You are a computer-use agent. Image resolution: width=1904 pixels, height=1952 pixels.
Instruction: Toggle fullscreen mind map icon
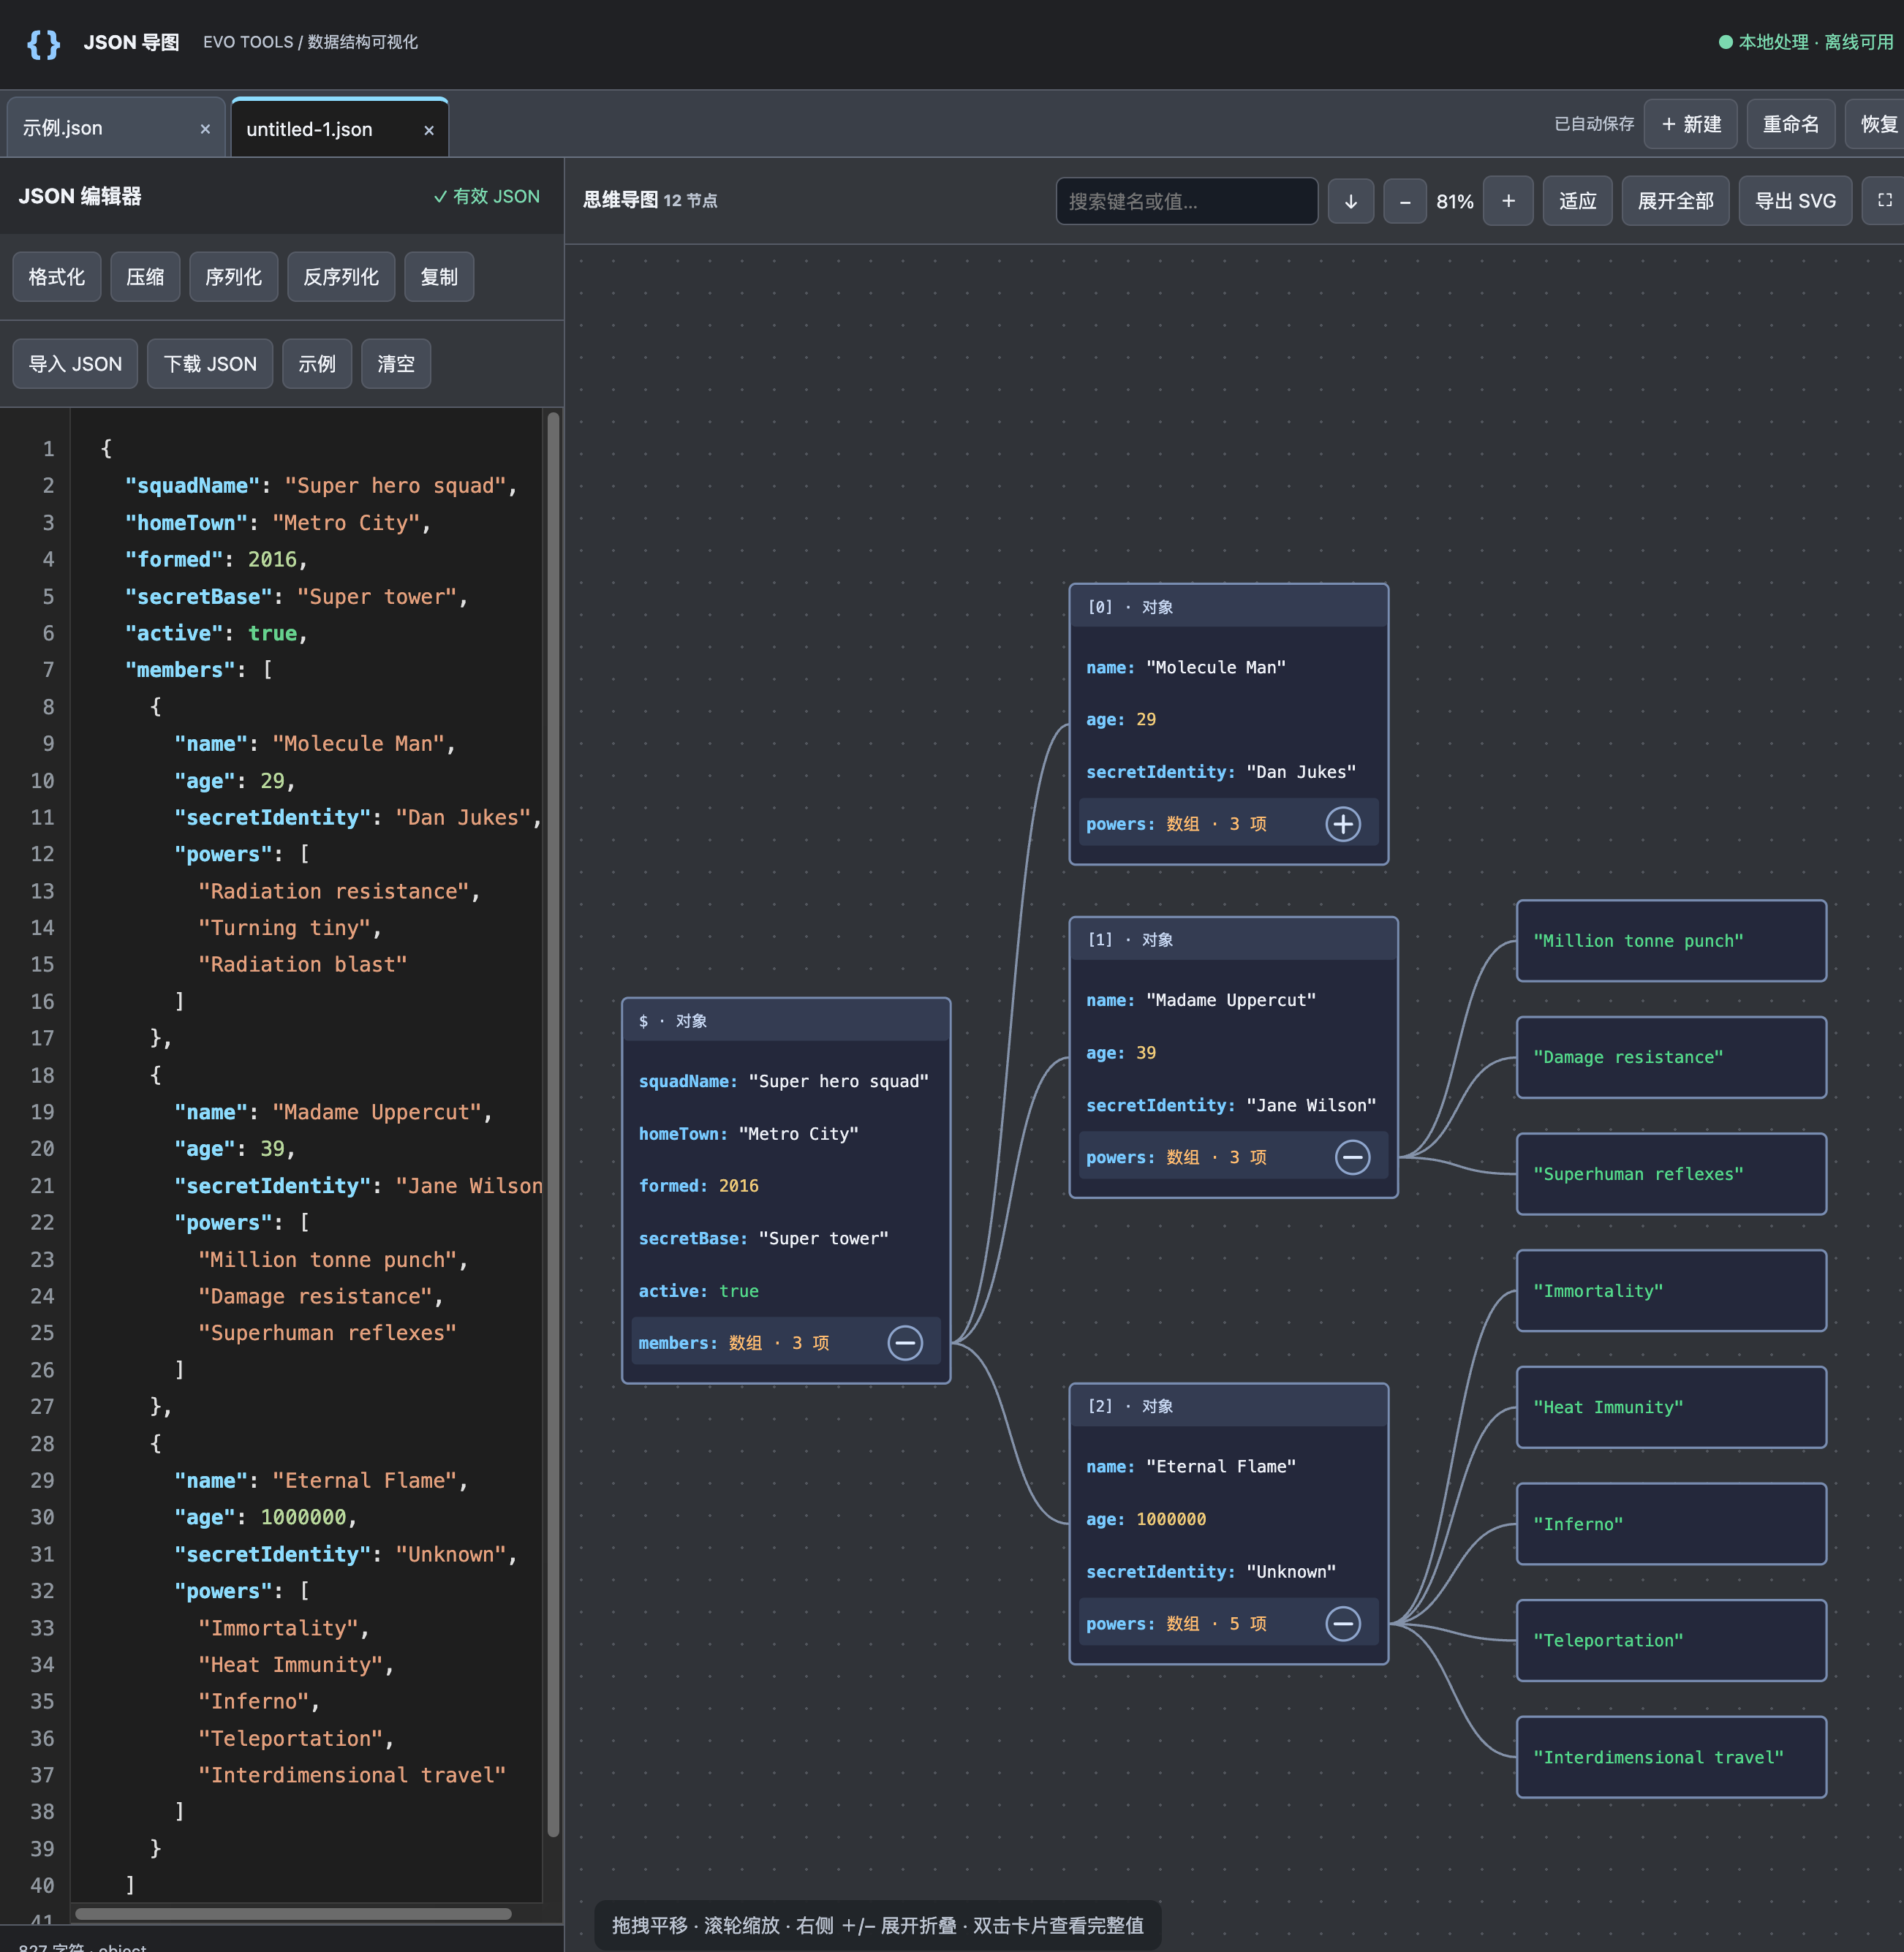[1884, 201]
